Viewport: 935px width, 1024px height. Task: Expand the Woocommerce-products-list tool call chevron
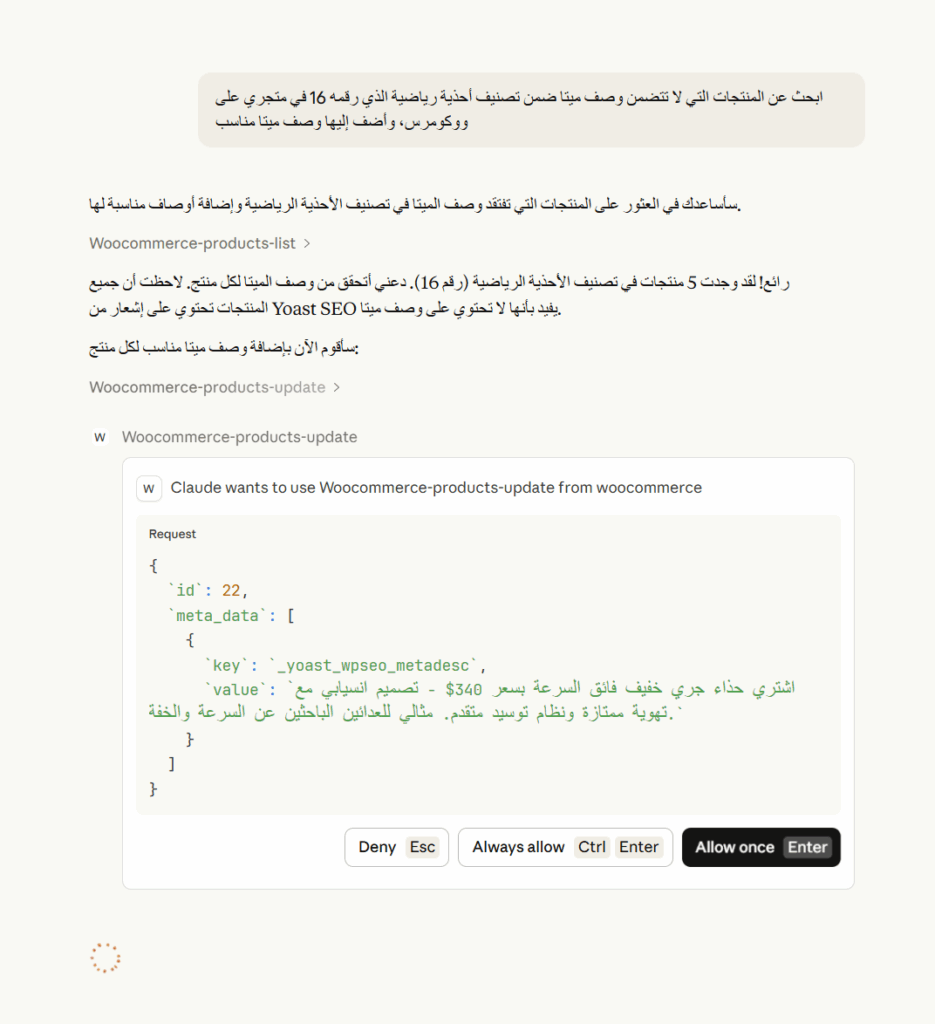click(306, 243)
